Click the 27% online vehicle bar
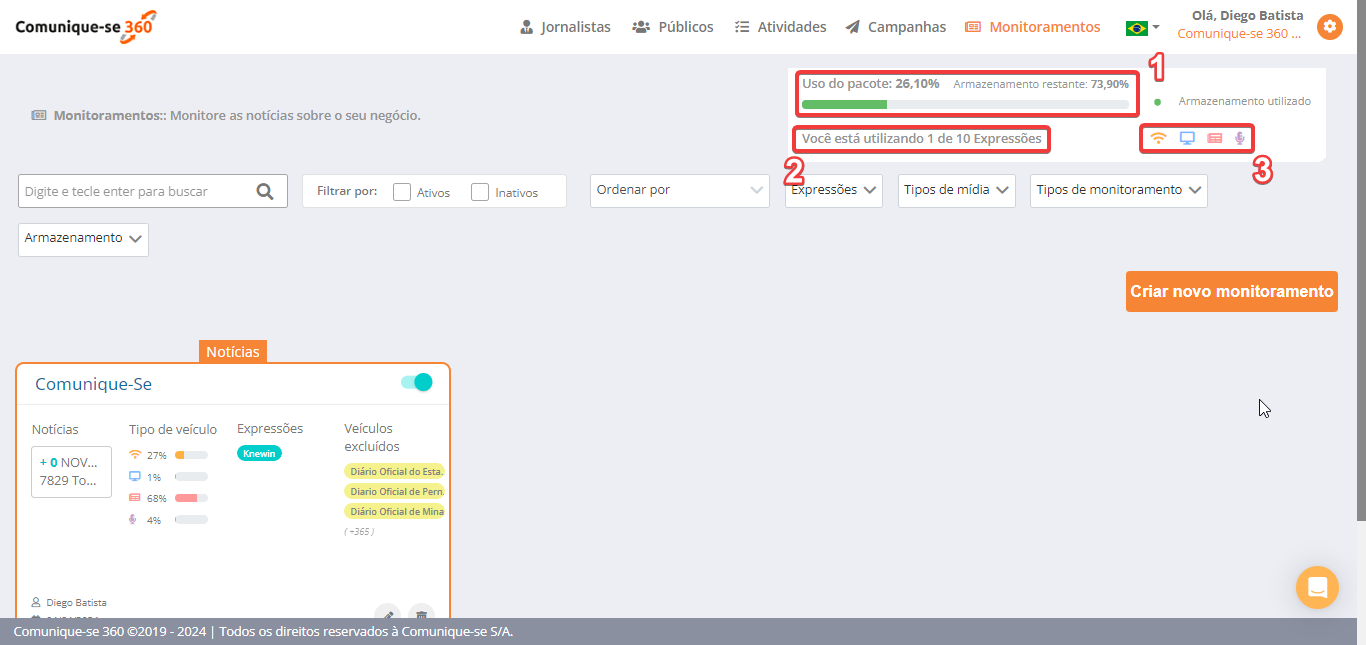 tap(191, 454)
